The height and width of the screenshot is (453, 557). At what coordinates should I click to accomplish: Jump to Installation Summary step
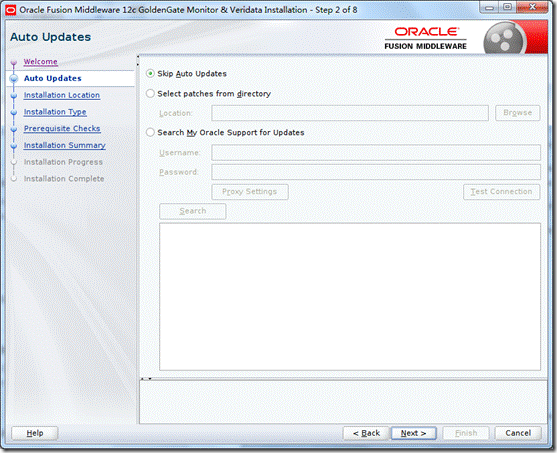pos(65,145)
